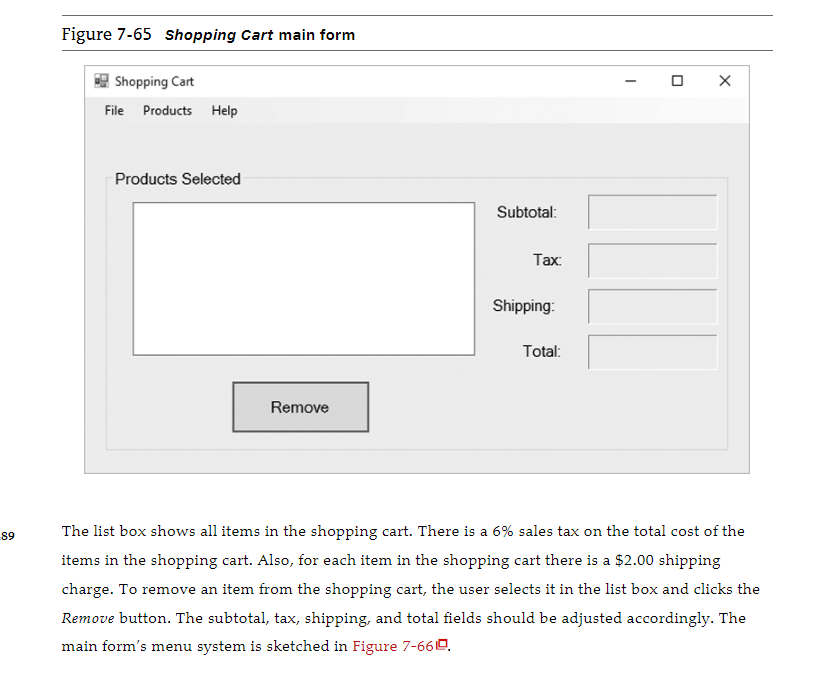Click inside the Shipping field
This screenshot has height=682, width=827.
[652, 306]
